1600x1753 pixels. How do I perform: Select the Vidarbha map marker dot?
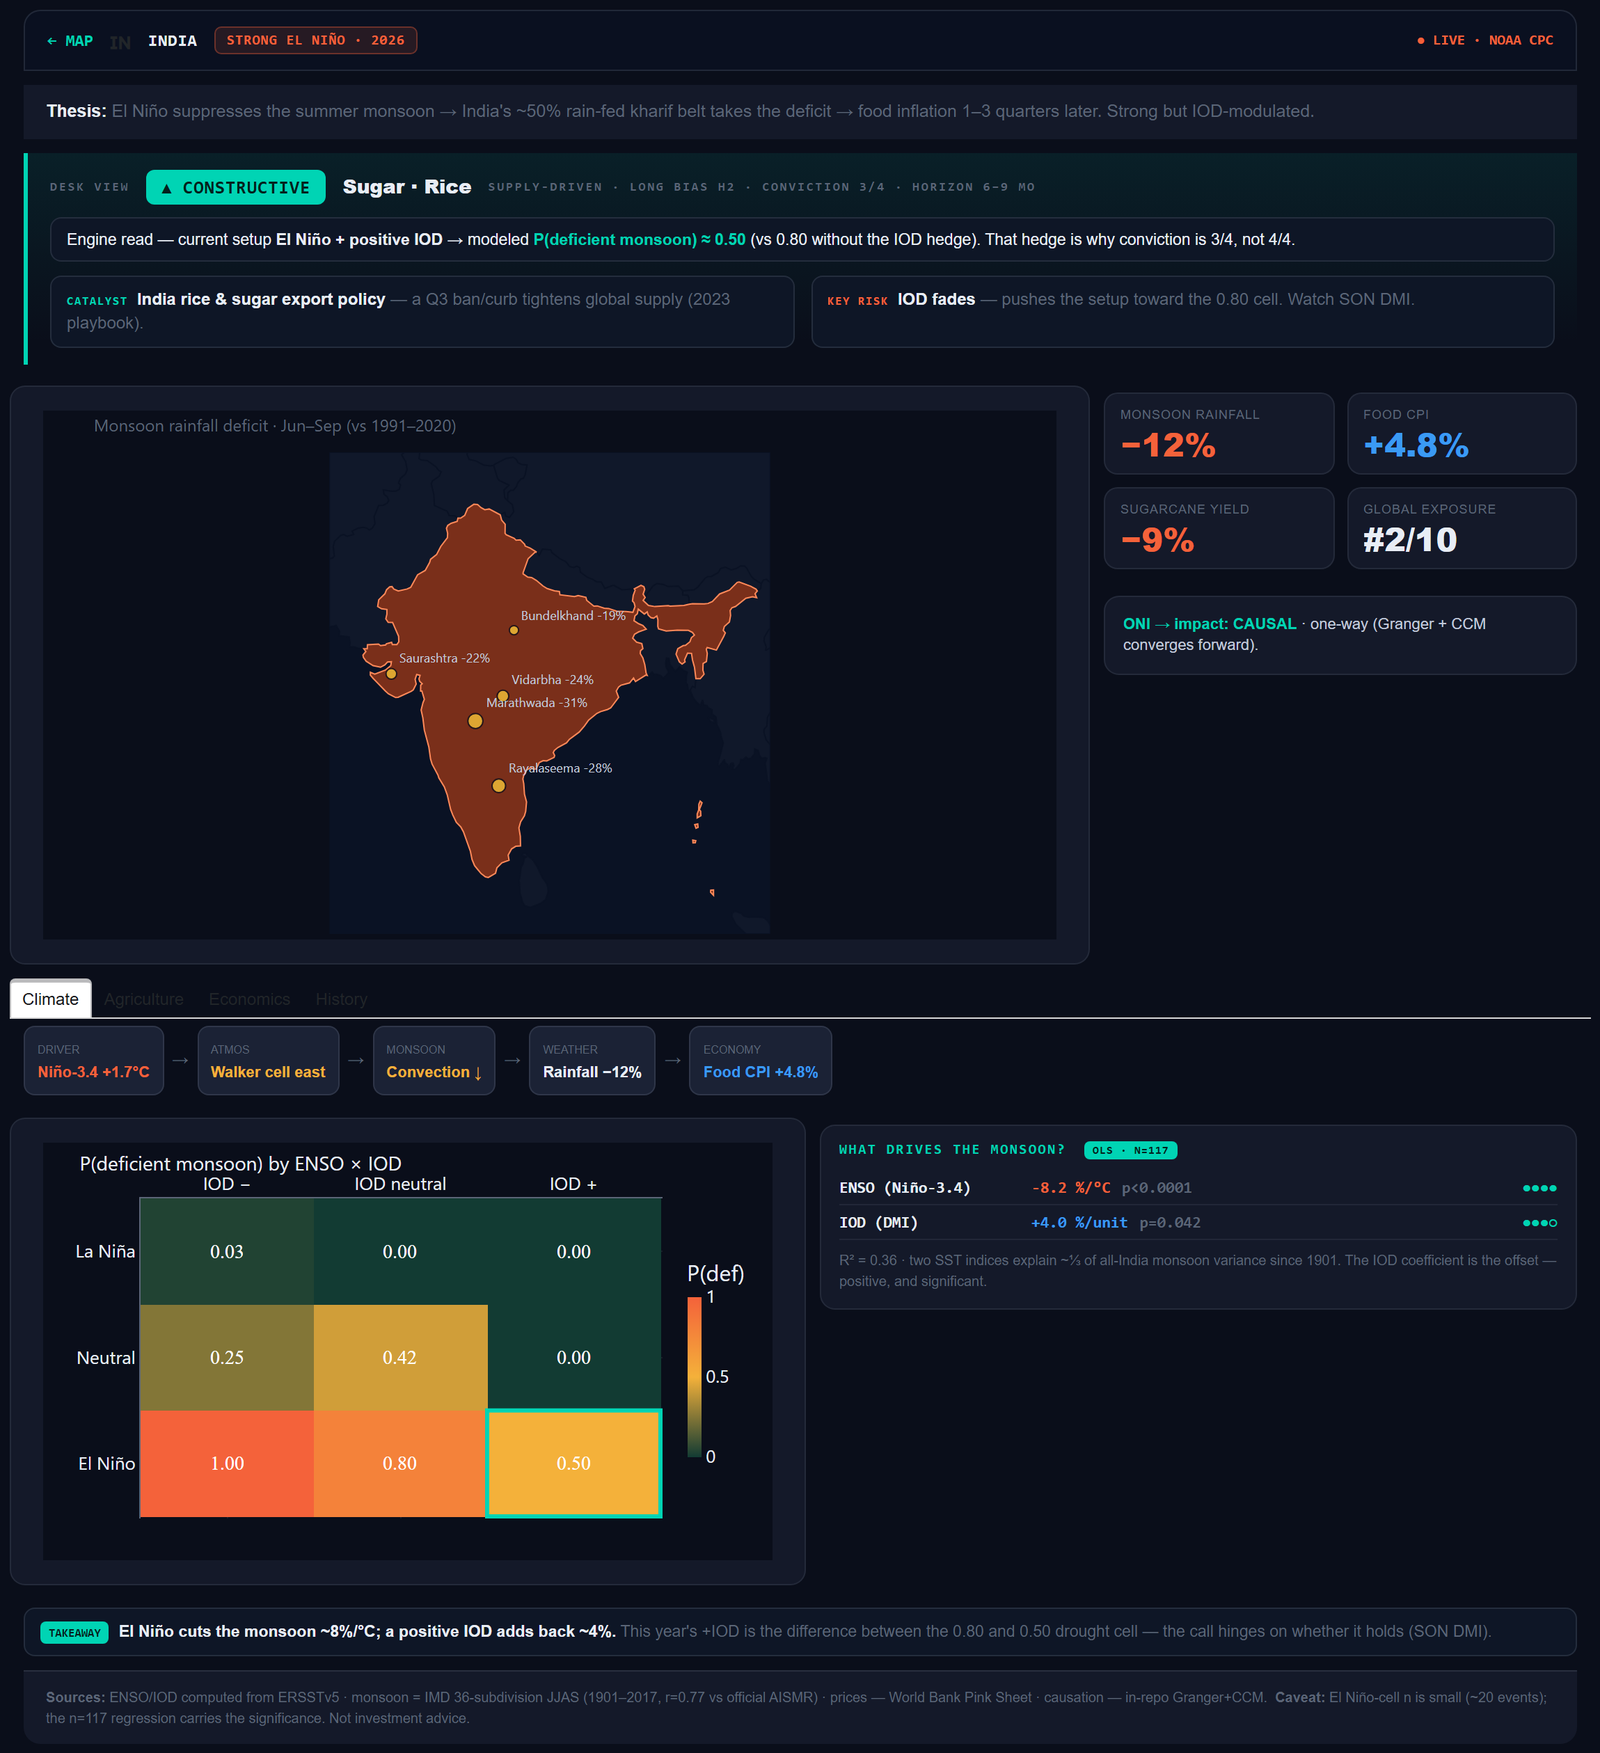click(503, 696)
